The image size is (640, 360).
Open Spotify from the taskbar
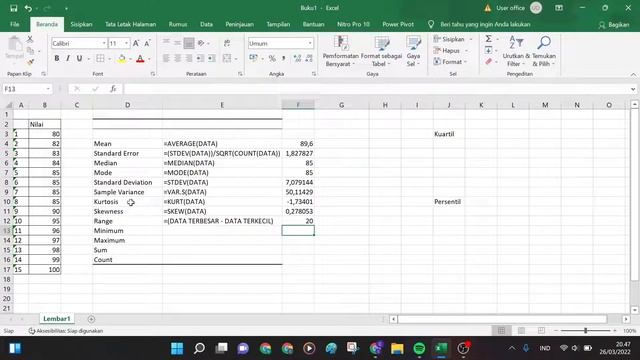coord(419,348)
